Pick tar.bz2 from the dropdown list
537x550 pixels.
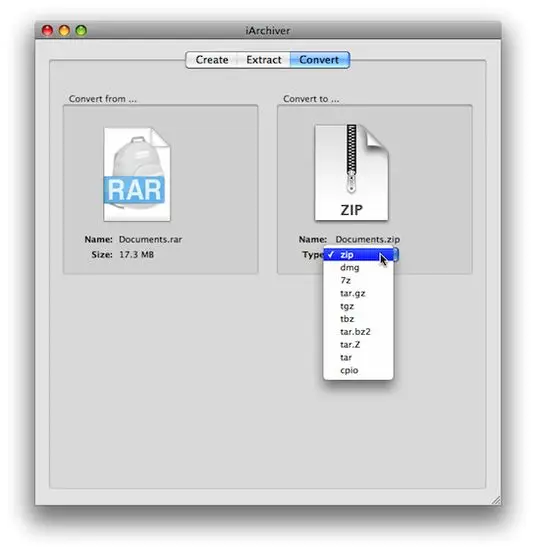tap(358, 332)
